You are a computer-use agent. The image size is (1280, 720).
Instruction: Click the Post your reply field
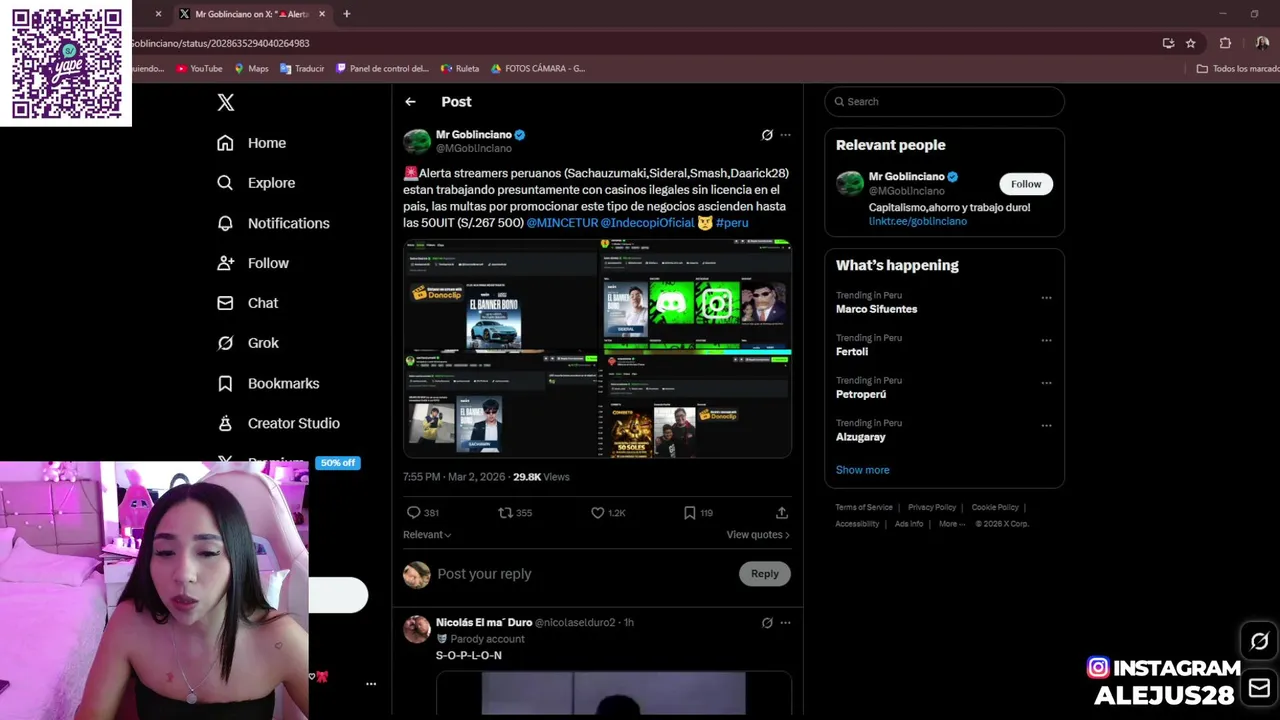click(584, 574)
